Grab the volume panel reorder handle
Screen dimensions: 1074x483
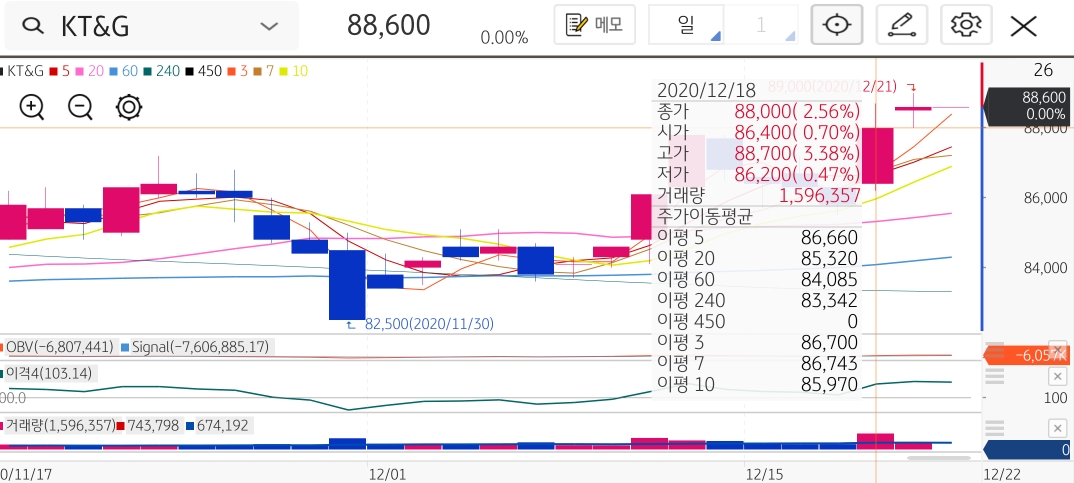994,429
